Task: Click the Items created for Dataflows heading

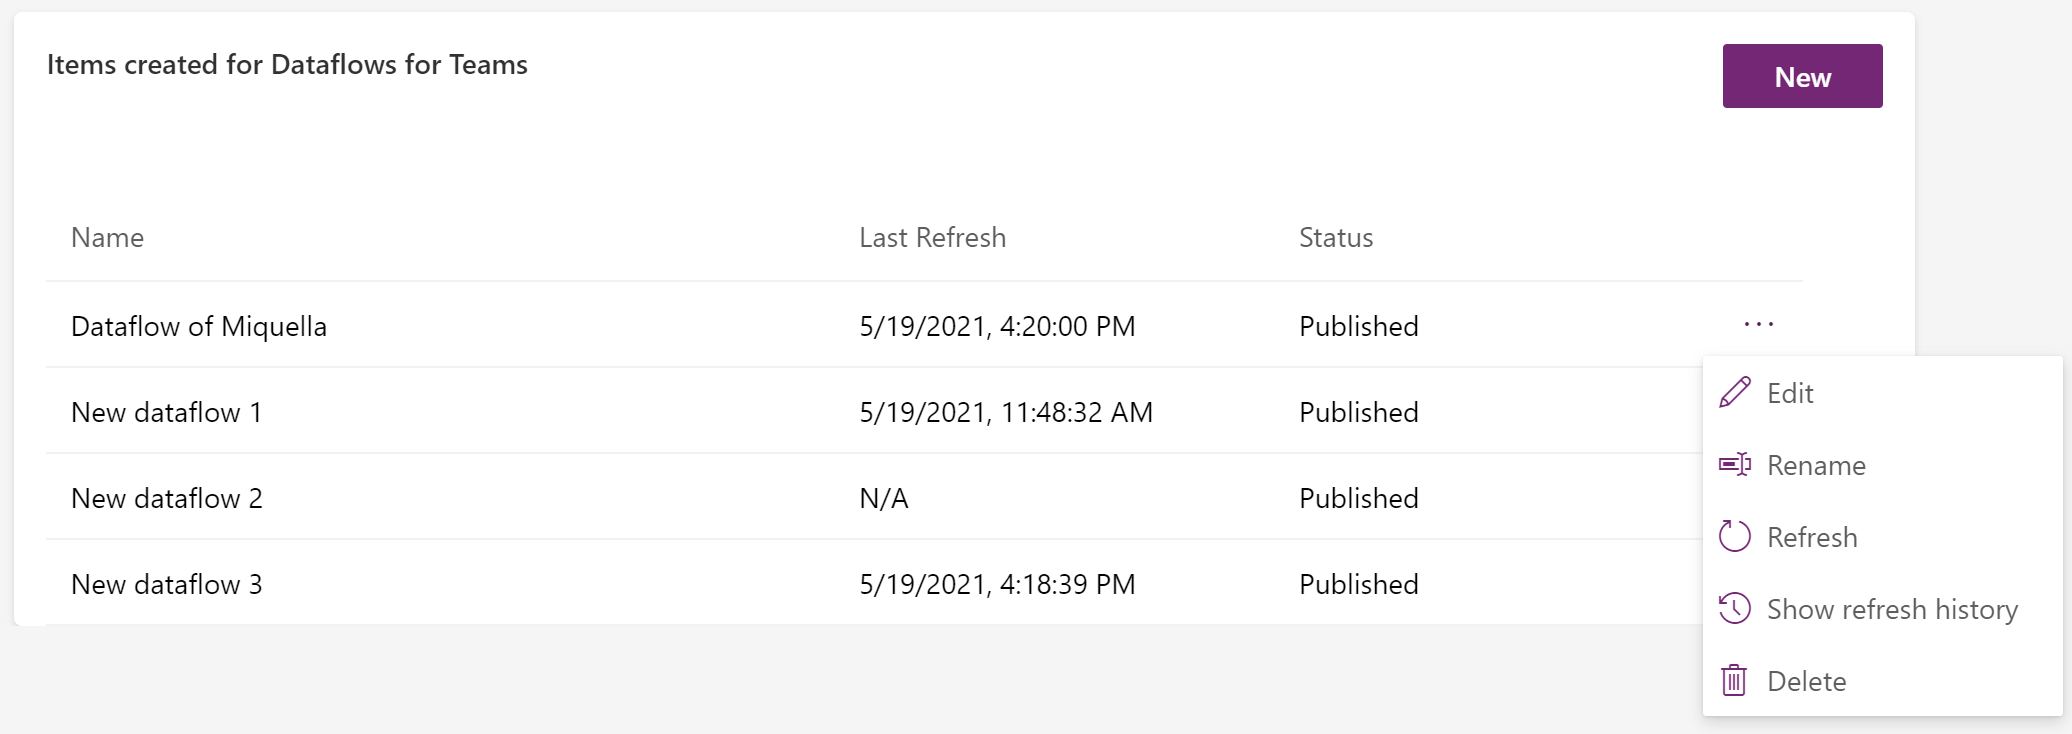Action: coord(288,64)
